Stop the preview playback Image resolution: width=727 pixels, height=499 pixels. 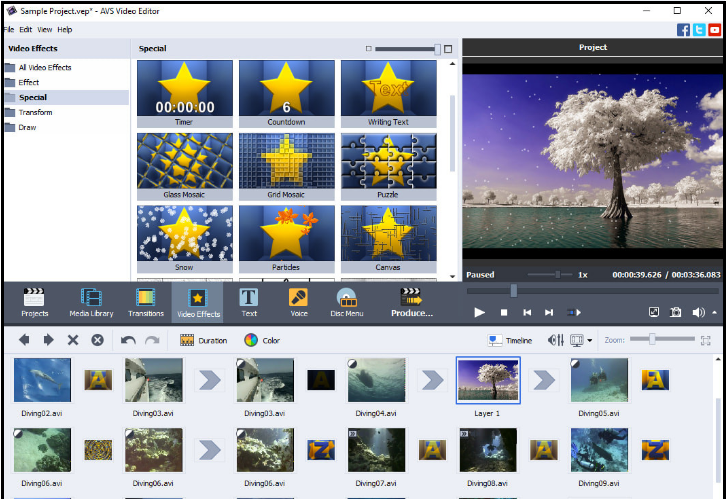[x=504, y=313]
